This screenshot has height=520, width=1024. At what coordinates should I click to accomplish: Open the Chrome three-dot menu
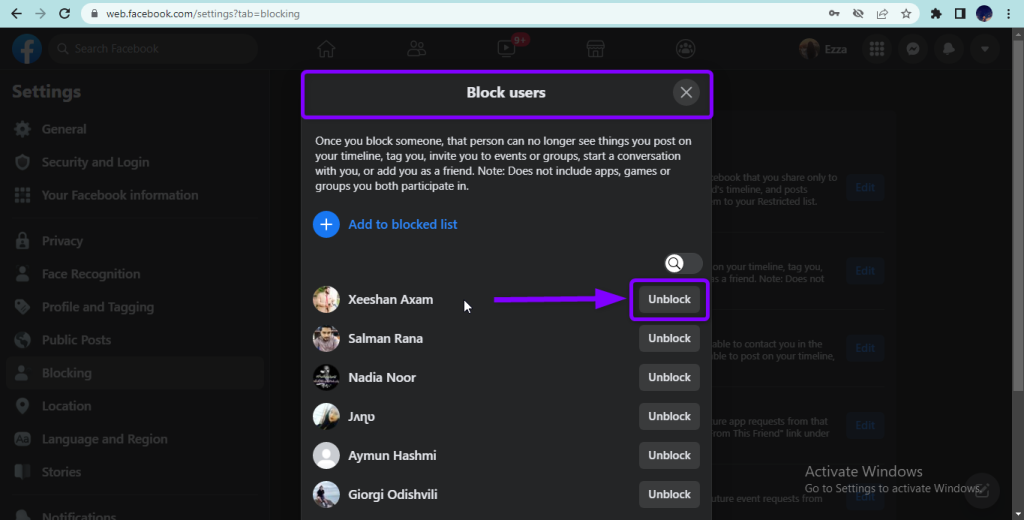[1008, 13]
